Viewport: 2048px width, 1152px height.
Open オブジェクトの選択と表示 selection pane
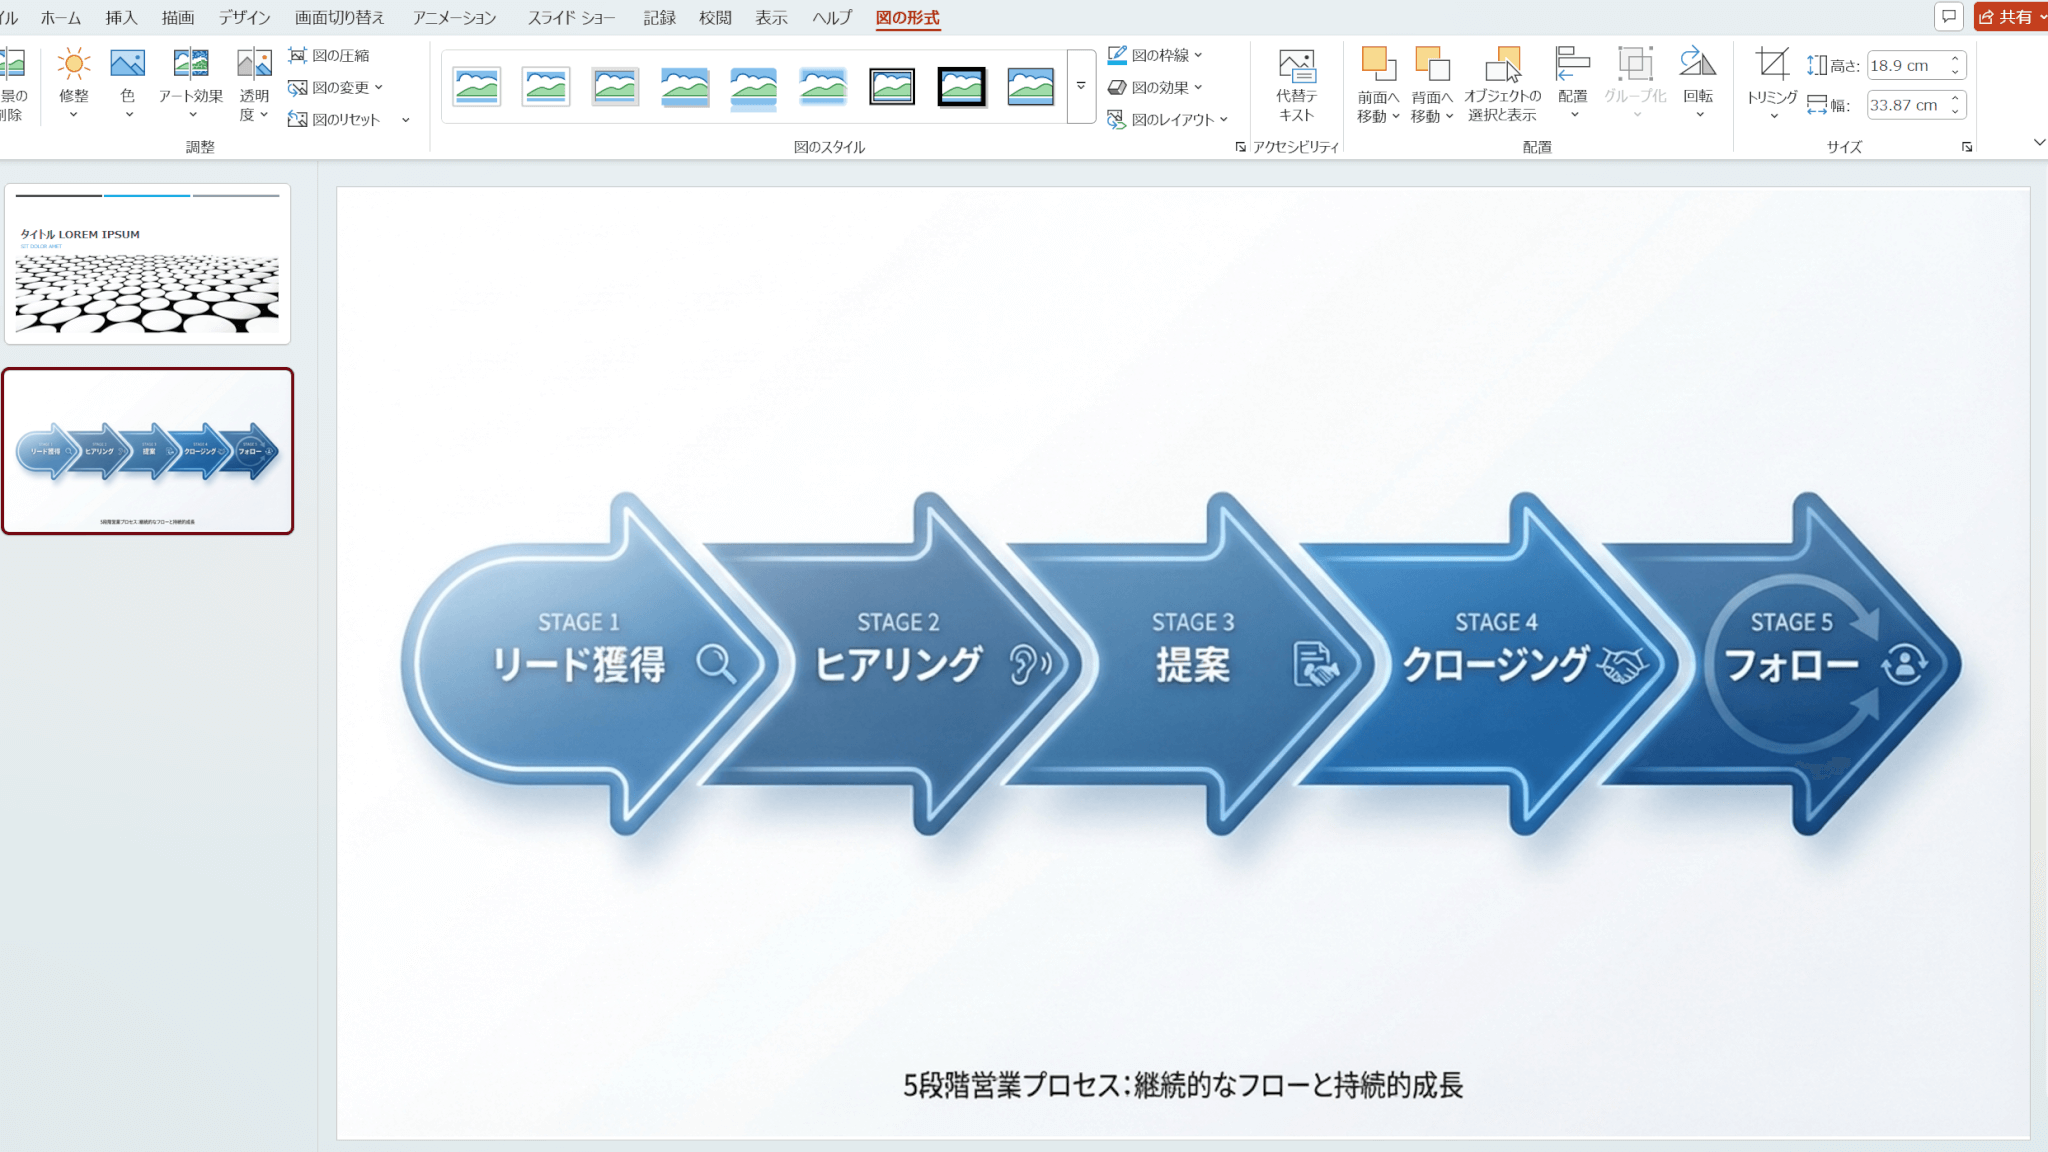[1502, 65]
